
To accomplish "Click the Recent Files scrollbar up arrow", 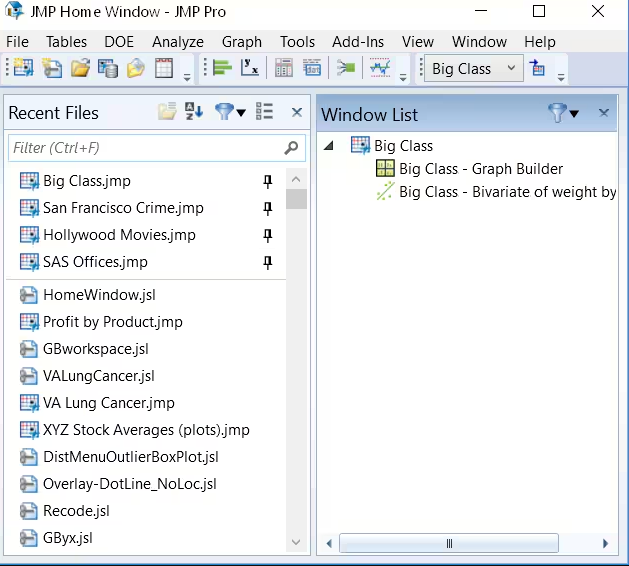I will coord(296,179).
